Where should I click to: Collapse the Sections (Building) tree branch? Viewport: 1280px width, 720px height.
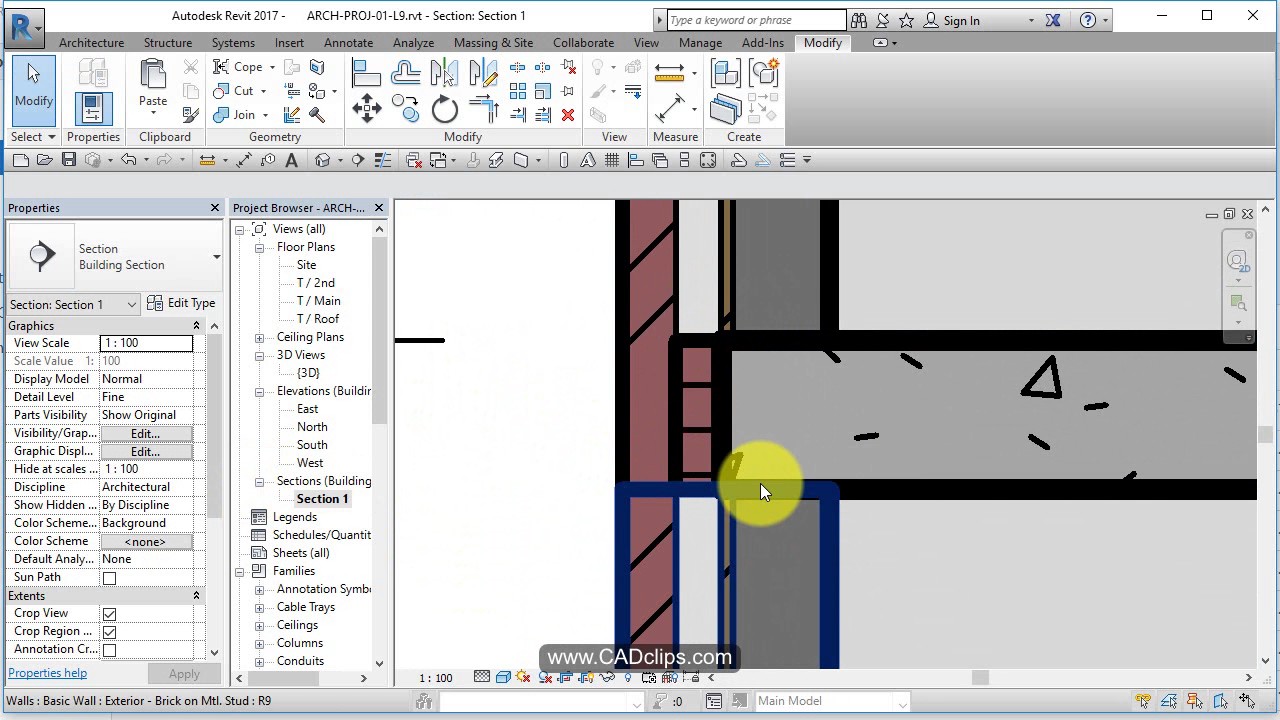pos(260,481)
